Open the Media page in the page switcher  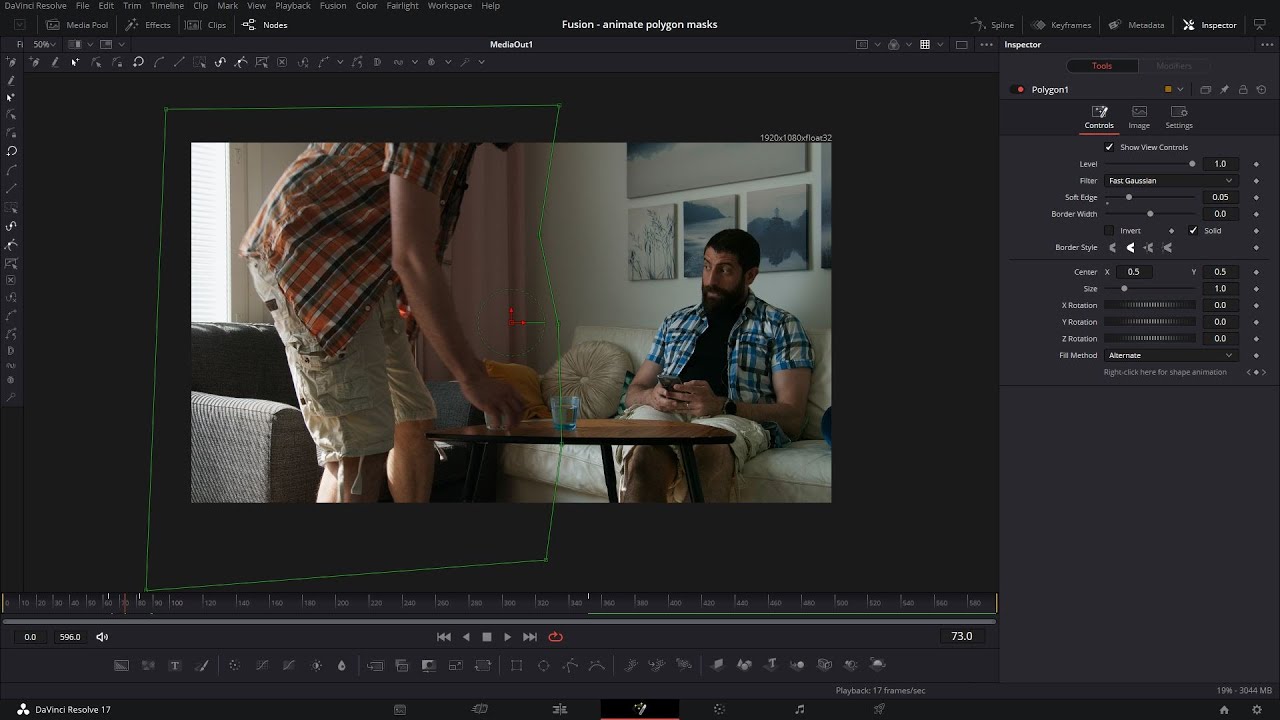tap(400, 709)
